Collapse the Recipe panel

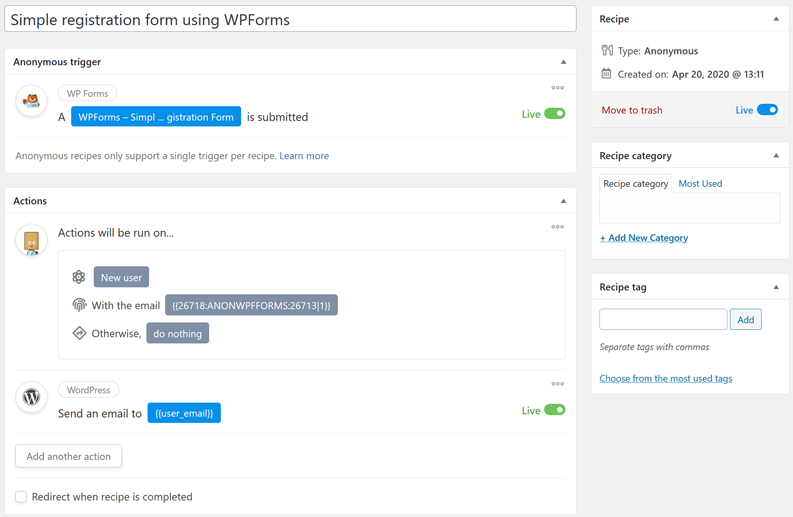[x=776, y=19]
